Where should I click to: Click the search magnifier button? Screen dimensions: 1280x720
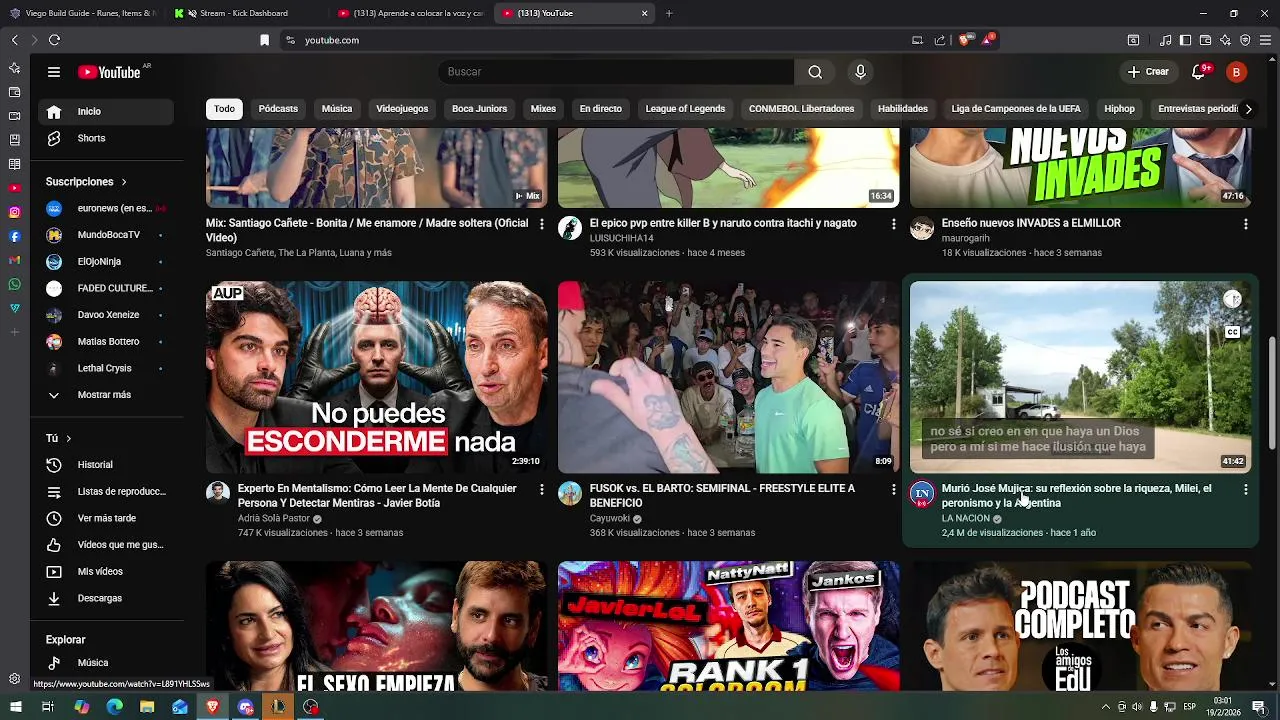(815, 72)
